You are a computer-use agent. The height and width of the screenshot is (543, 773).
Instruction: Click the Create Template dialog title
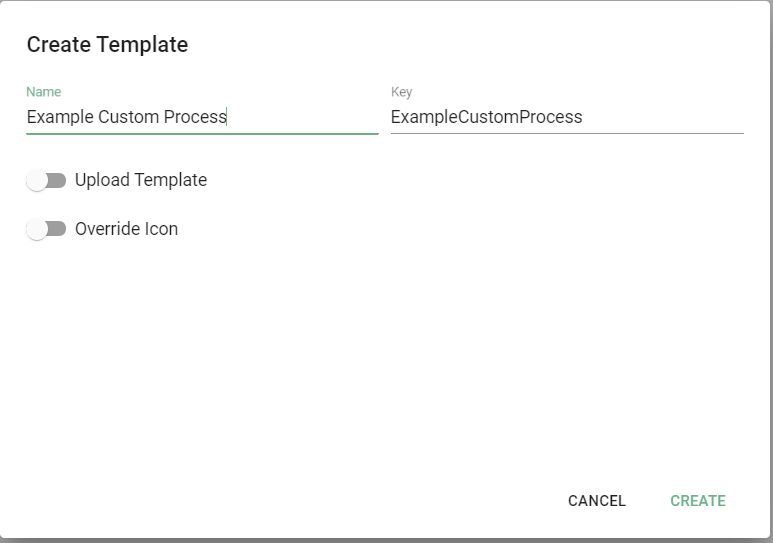click(107, 44)
